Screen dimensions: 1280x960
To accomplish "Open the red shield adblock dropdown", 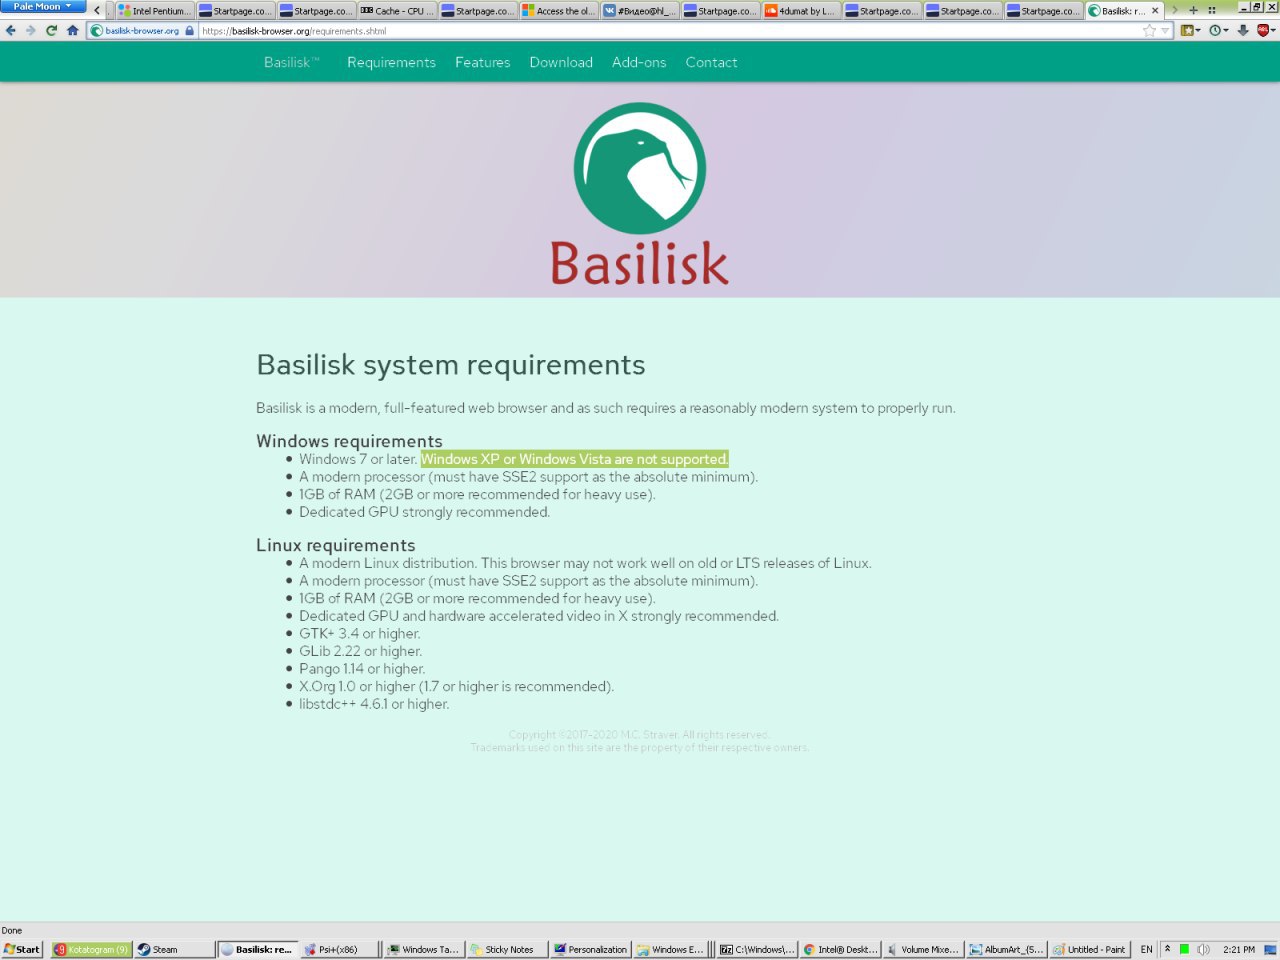I will tap(1265, 31).
